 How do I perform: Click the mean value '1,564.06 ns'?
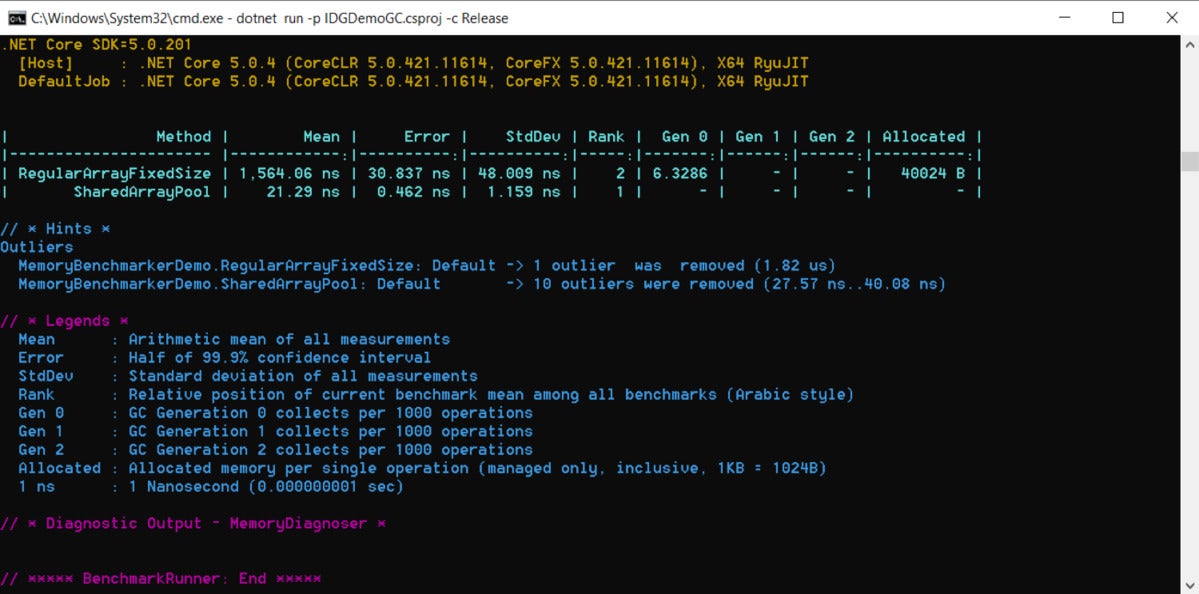click(x=290, y=174)
